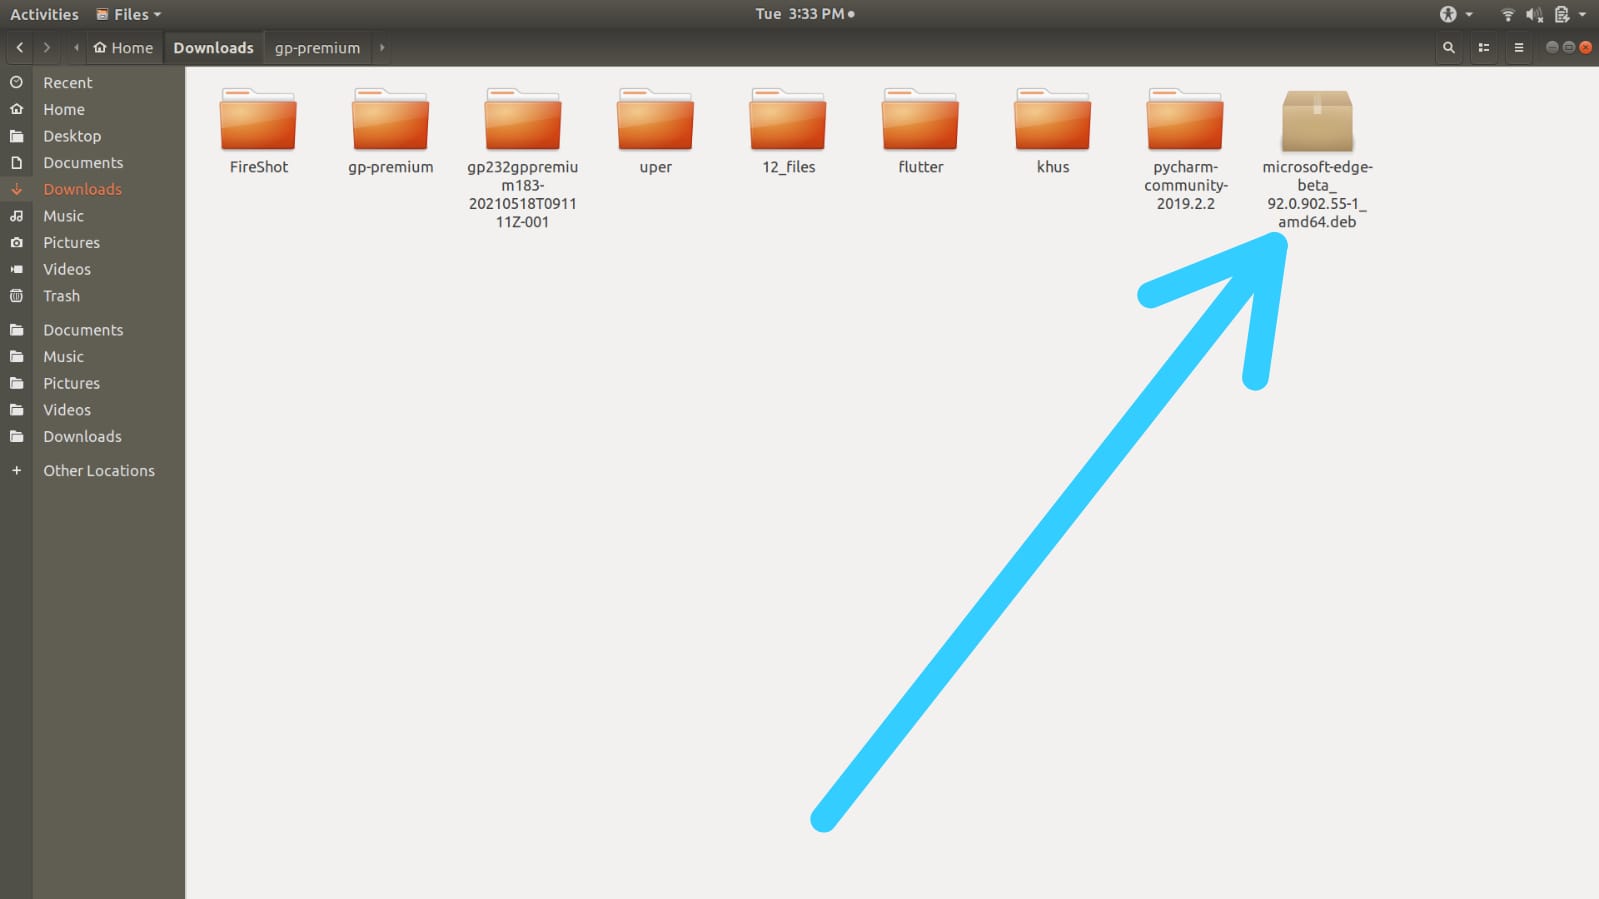Open Videos location with camcorder icon

click(92, 269)
